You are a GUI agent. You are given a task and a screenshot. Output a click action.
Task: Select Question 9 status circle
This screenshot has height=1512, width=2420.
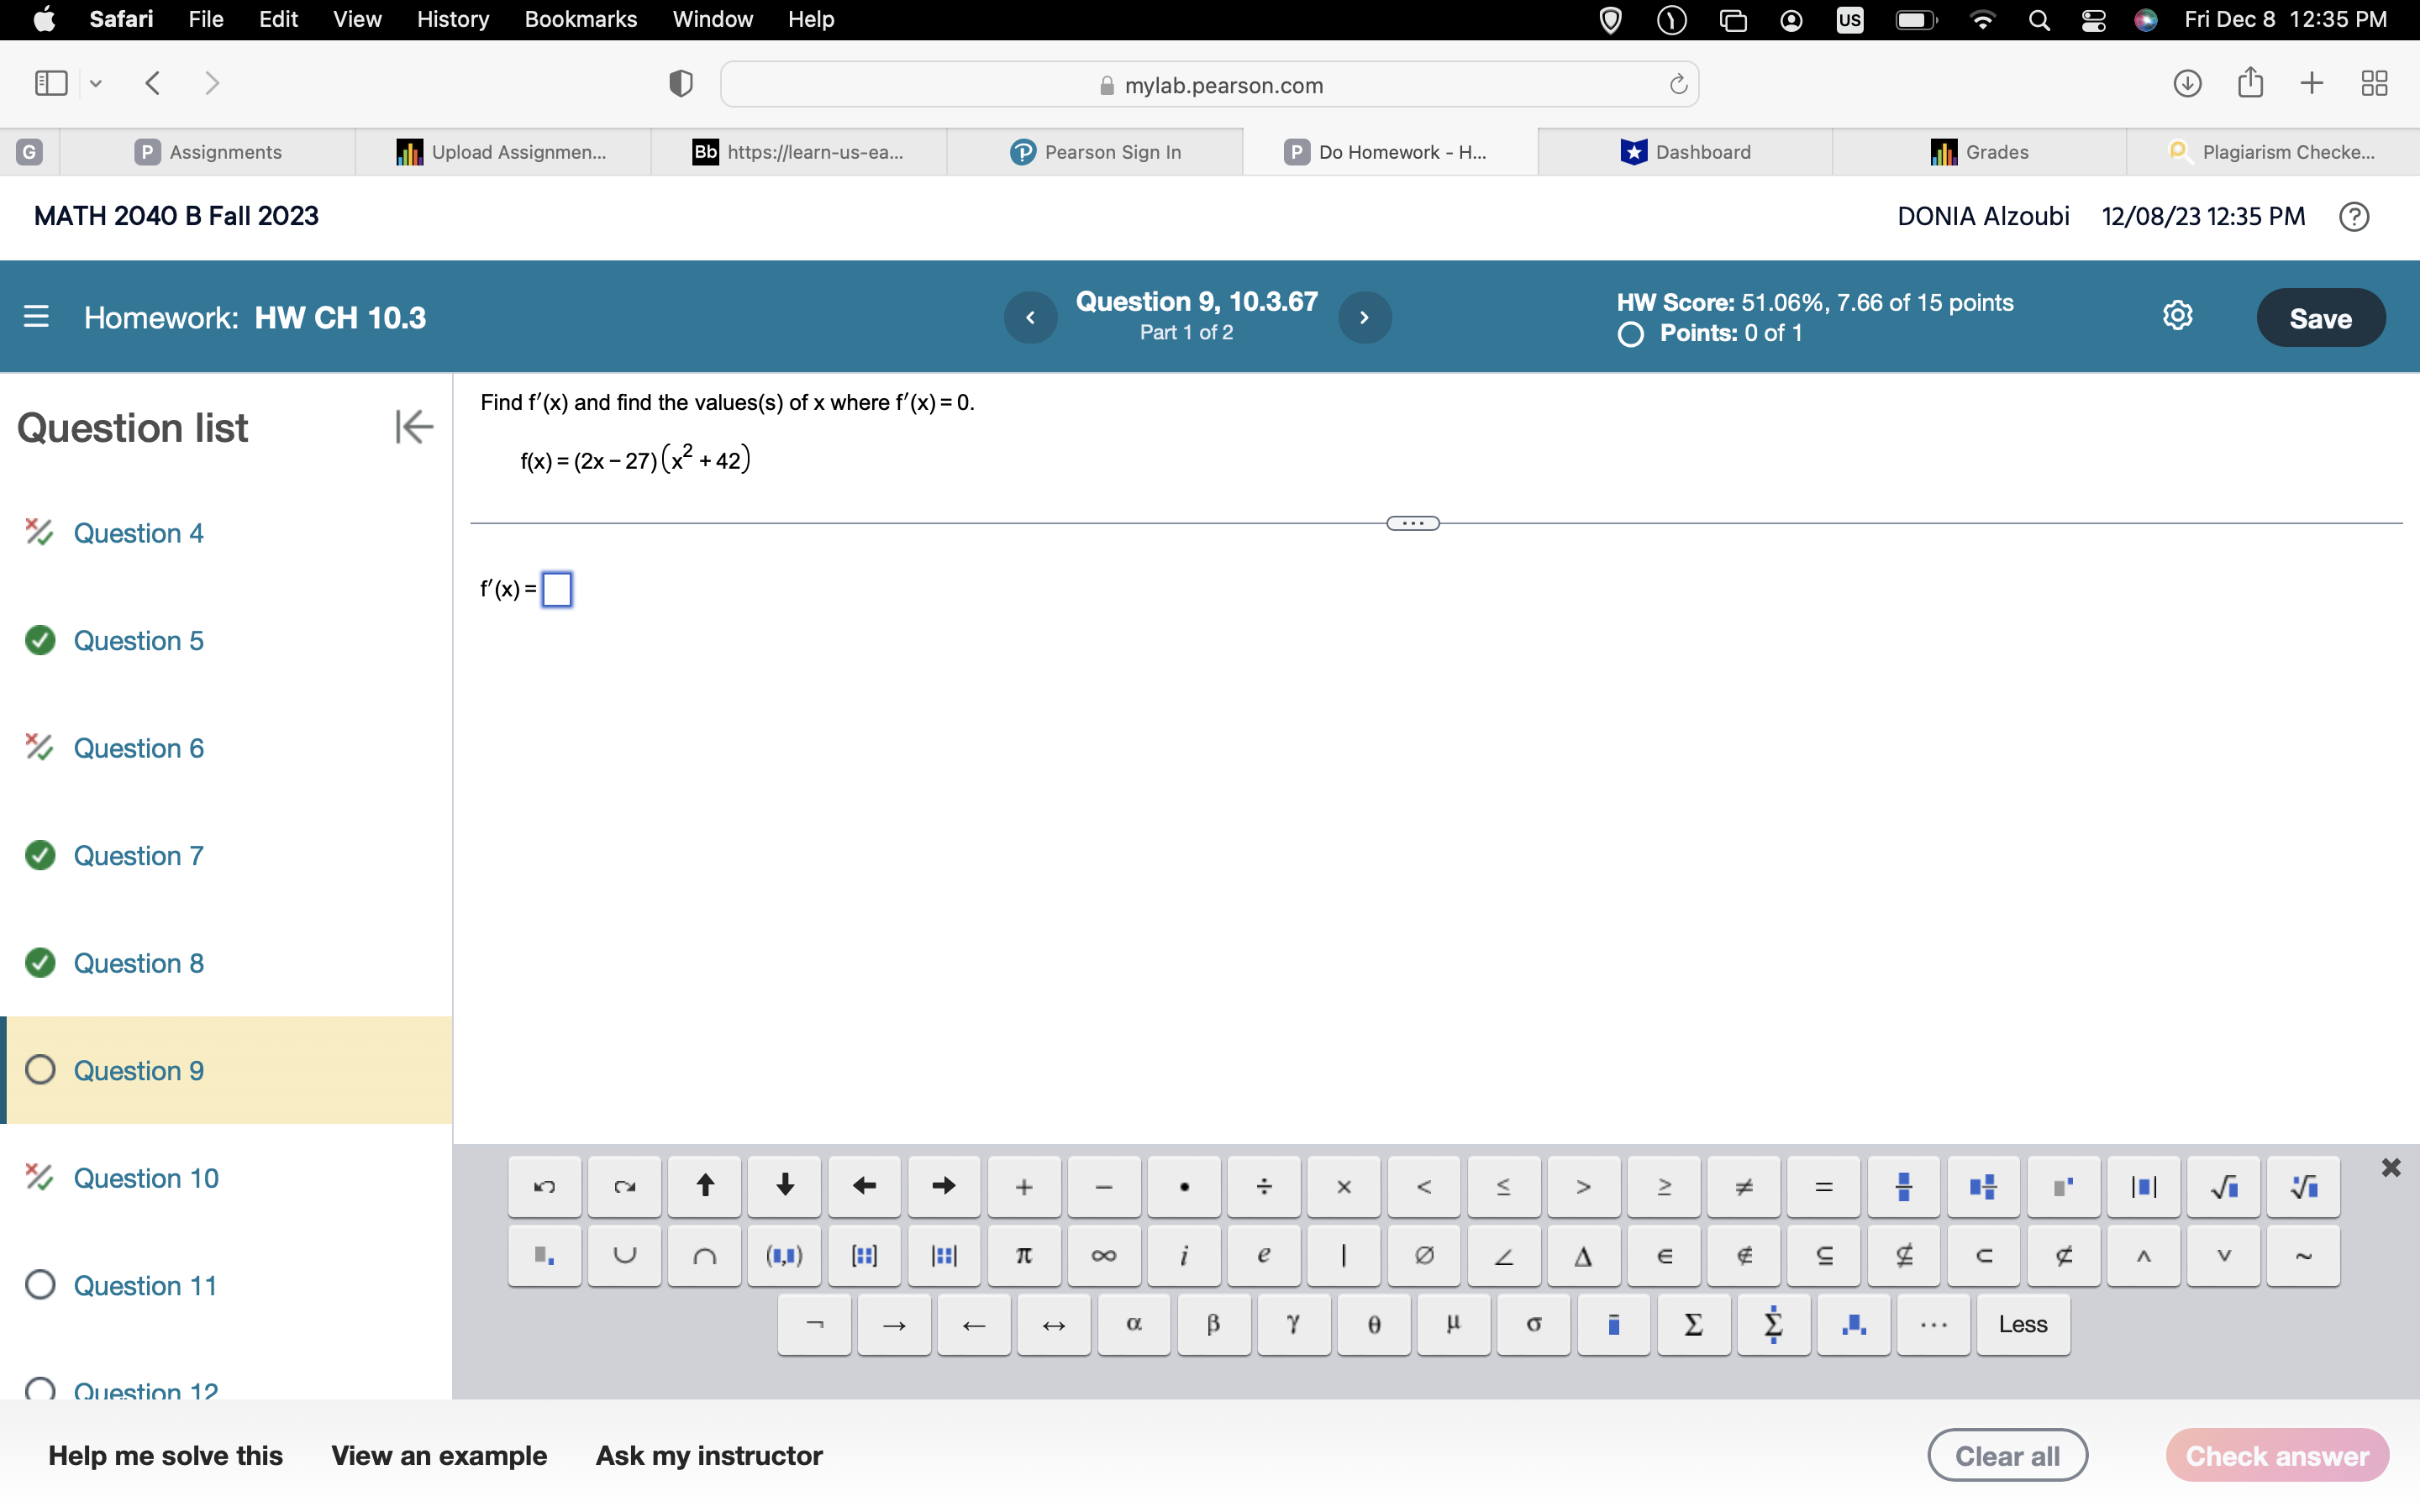coord(40,1070)
